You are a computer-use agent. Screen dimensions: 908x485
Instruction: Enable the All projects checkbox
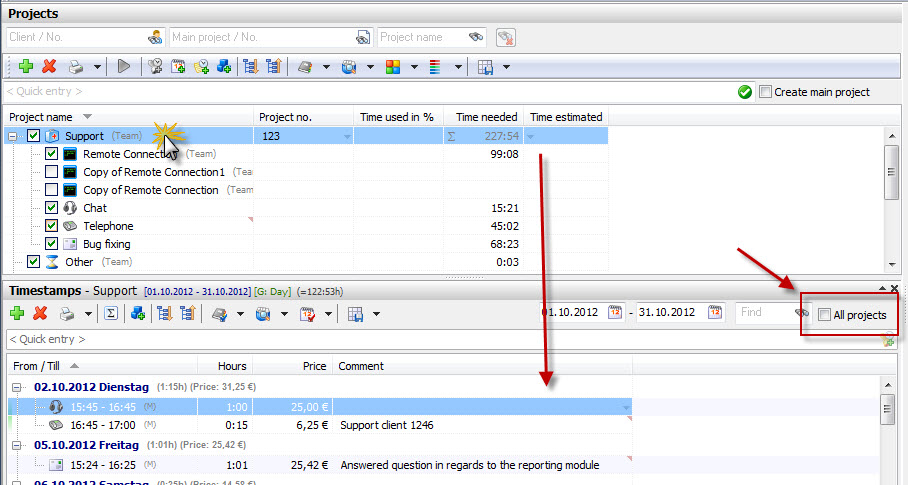tap(824, 315)
